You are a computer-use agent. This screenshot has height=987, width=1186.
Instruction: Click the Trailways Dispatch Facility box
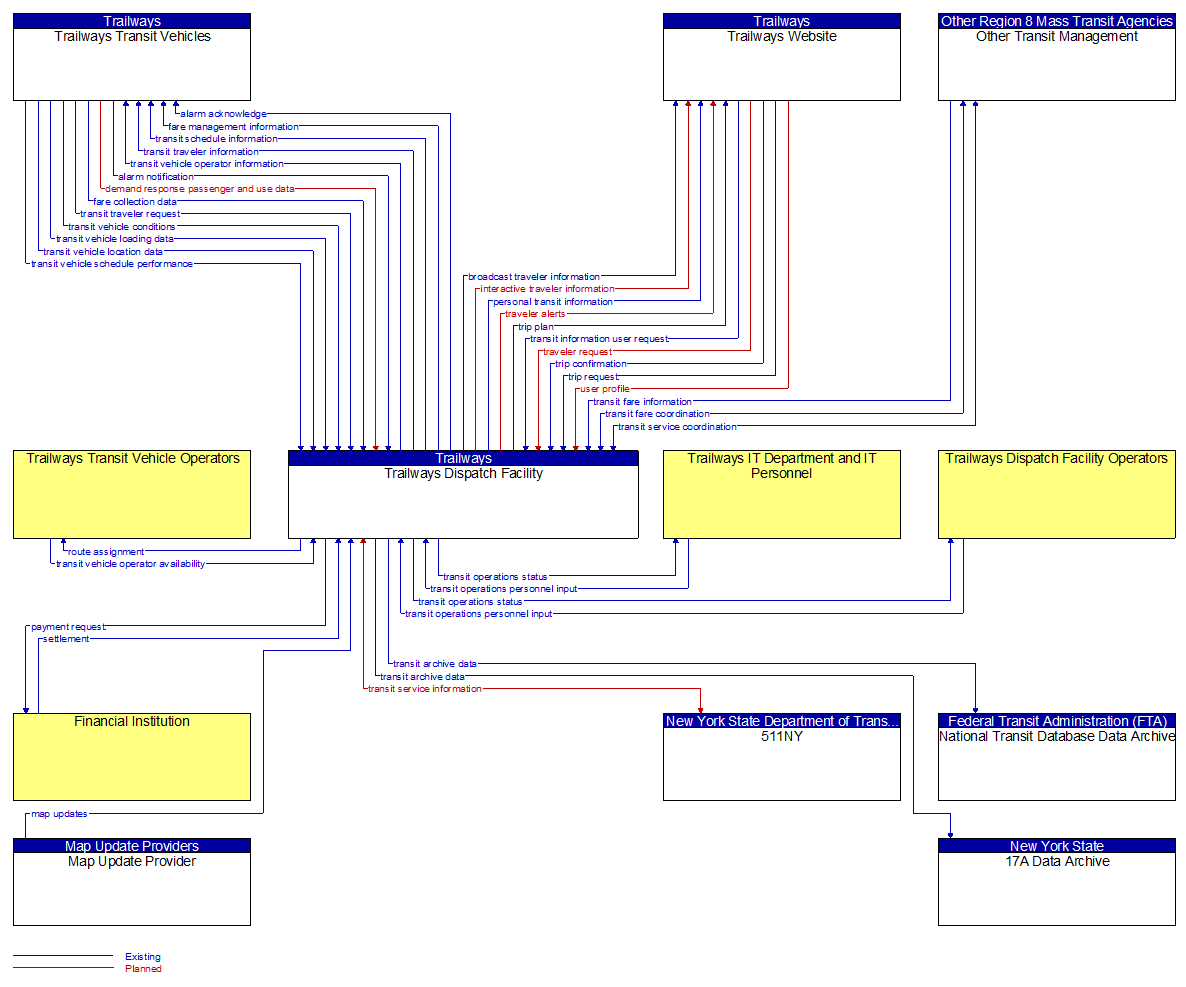463,495
